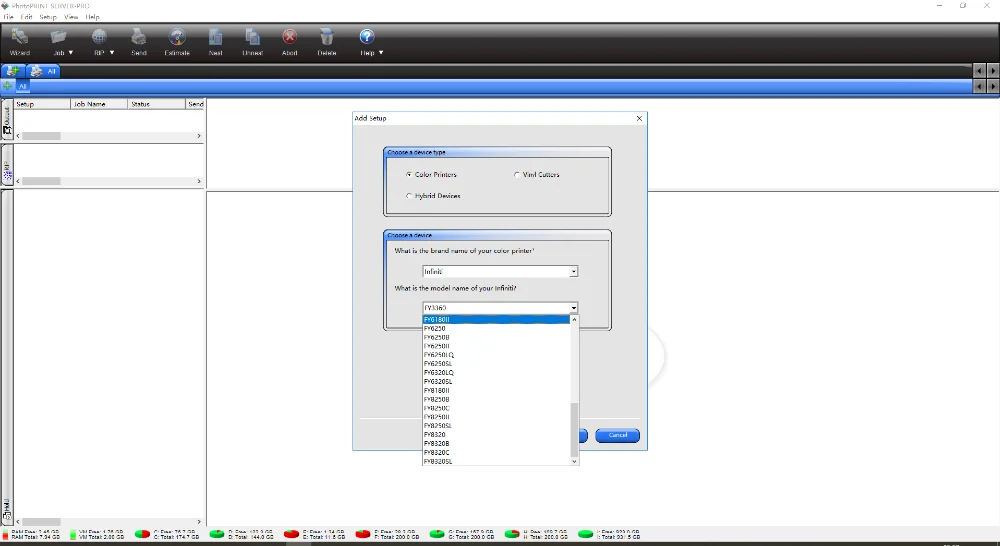This screenshot has width=1000, height=546.
Task: Click the D: drive pie chart icon
Action: (217, 535)
